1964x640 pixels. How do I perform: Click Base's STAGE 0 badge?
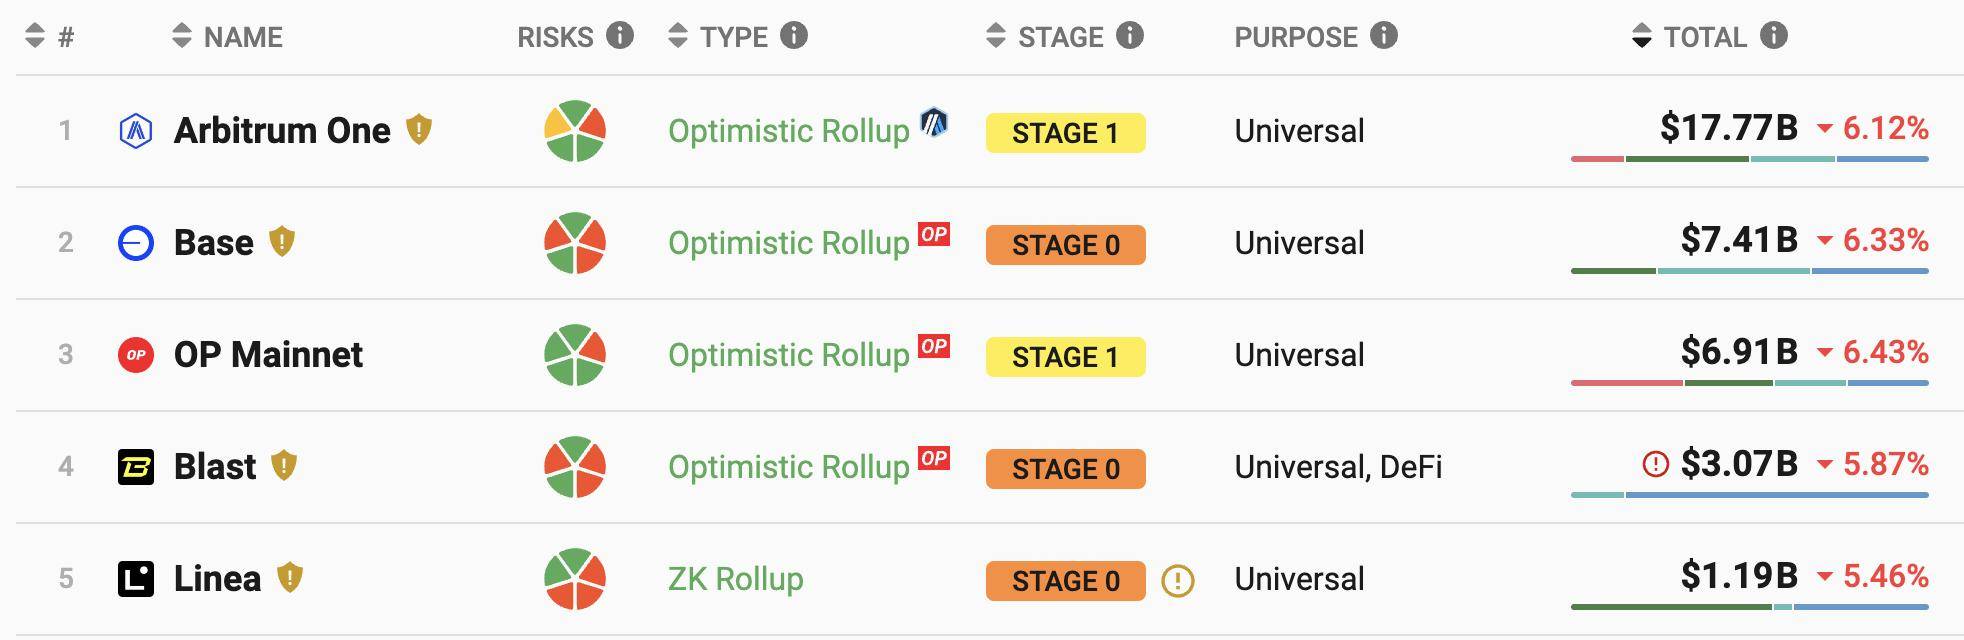[1065, 245]
